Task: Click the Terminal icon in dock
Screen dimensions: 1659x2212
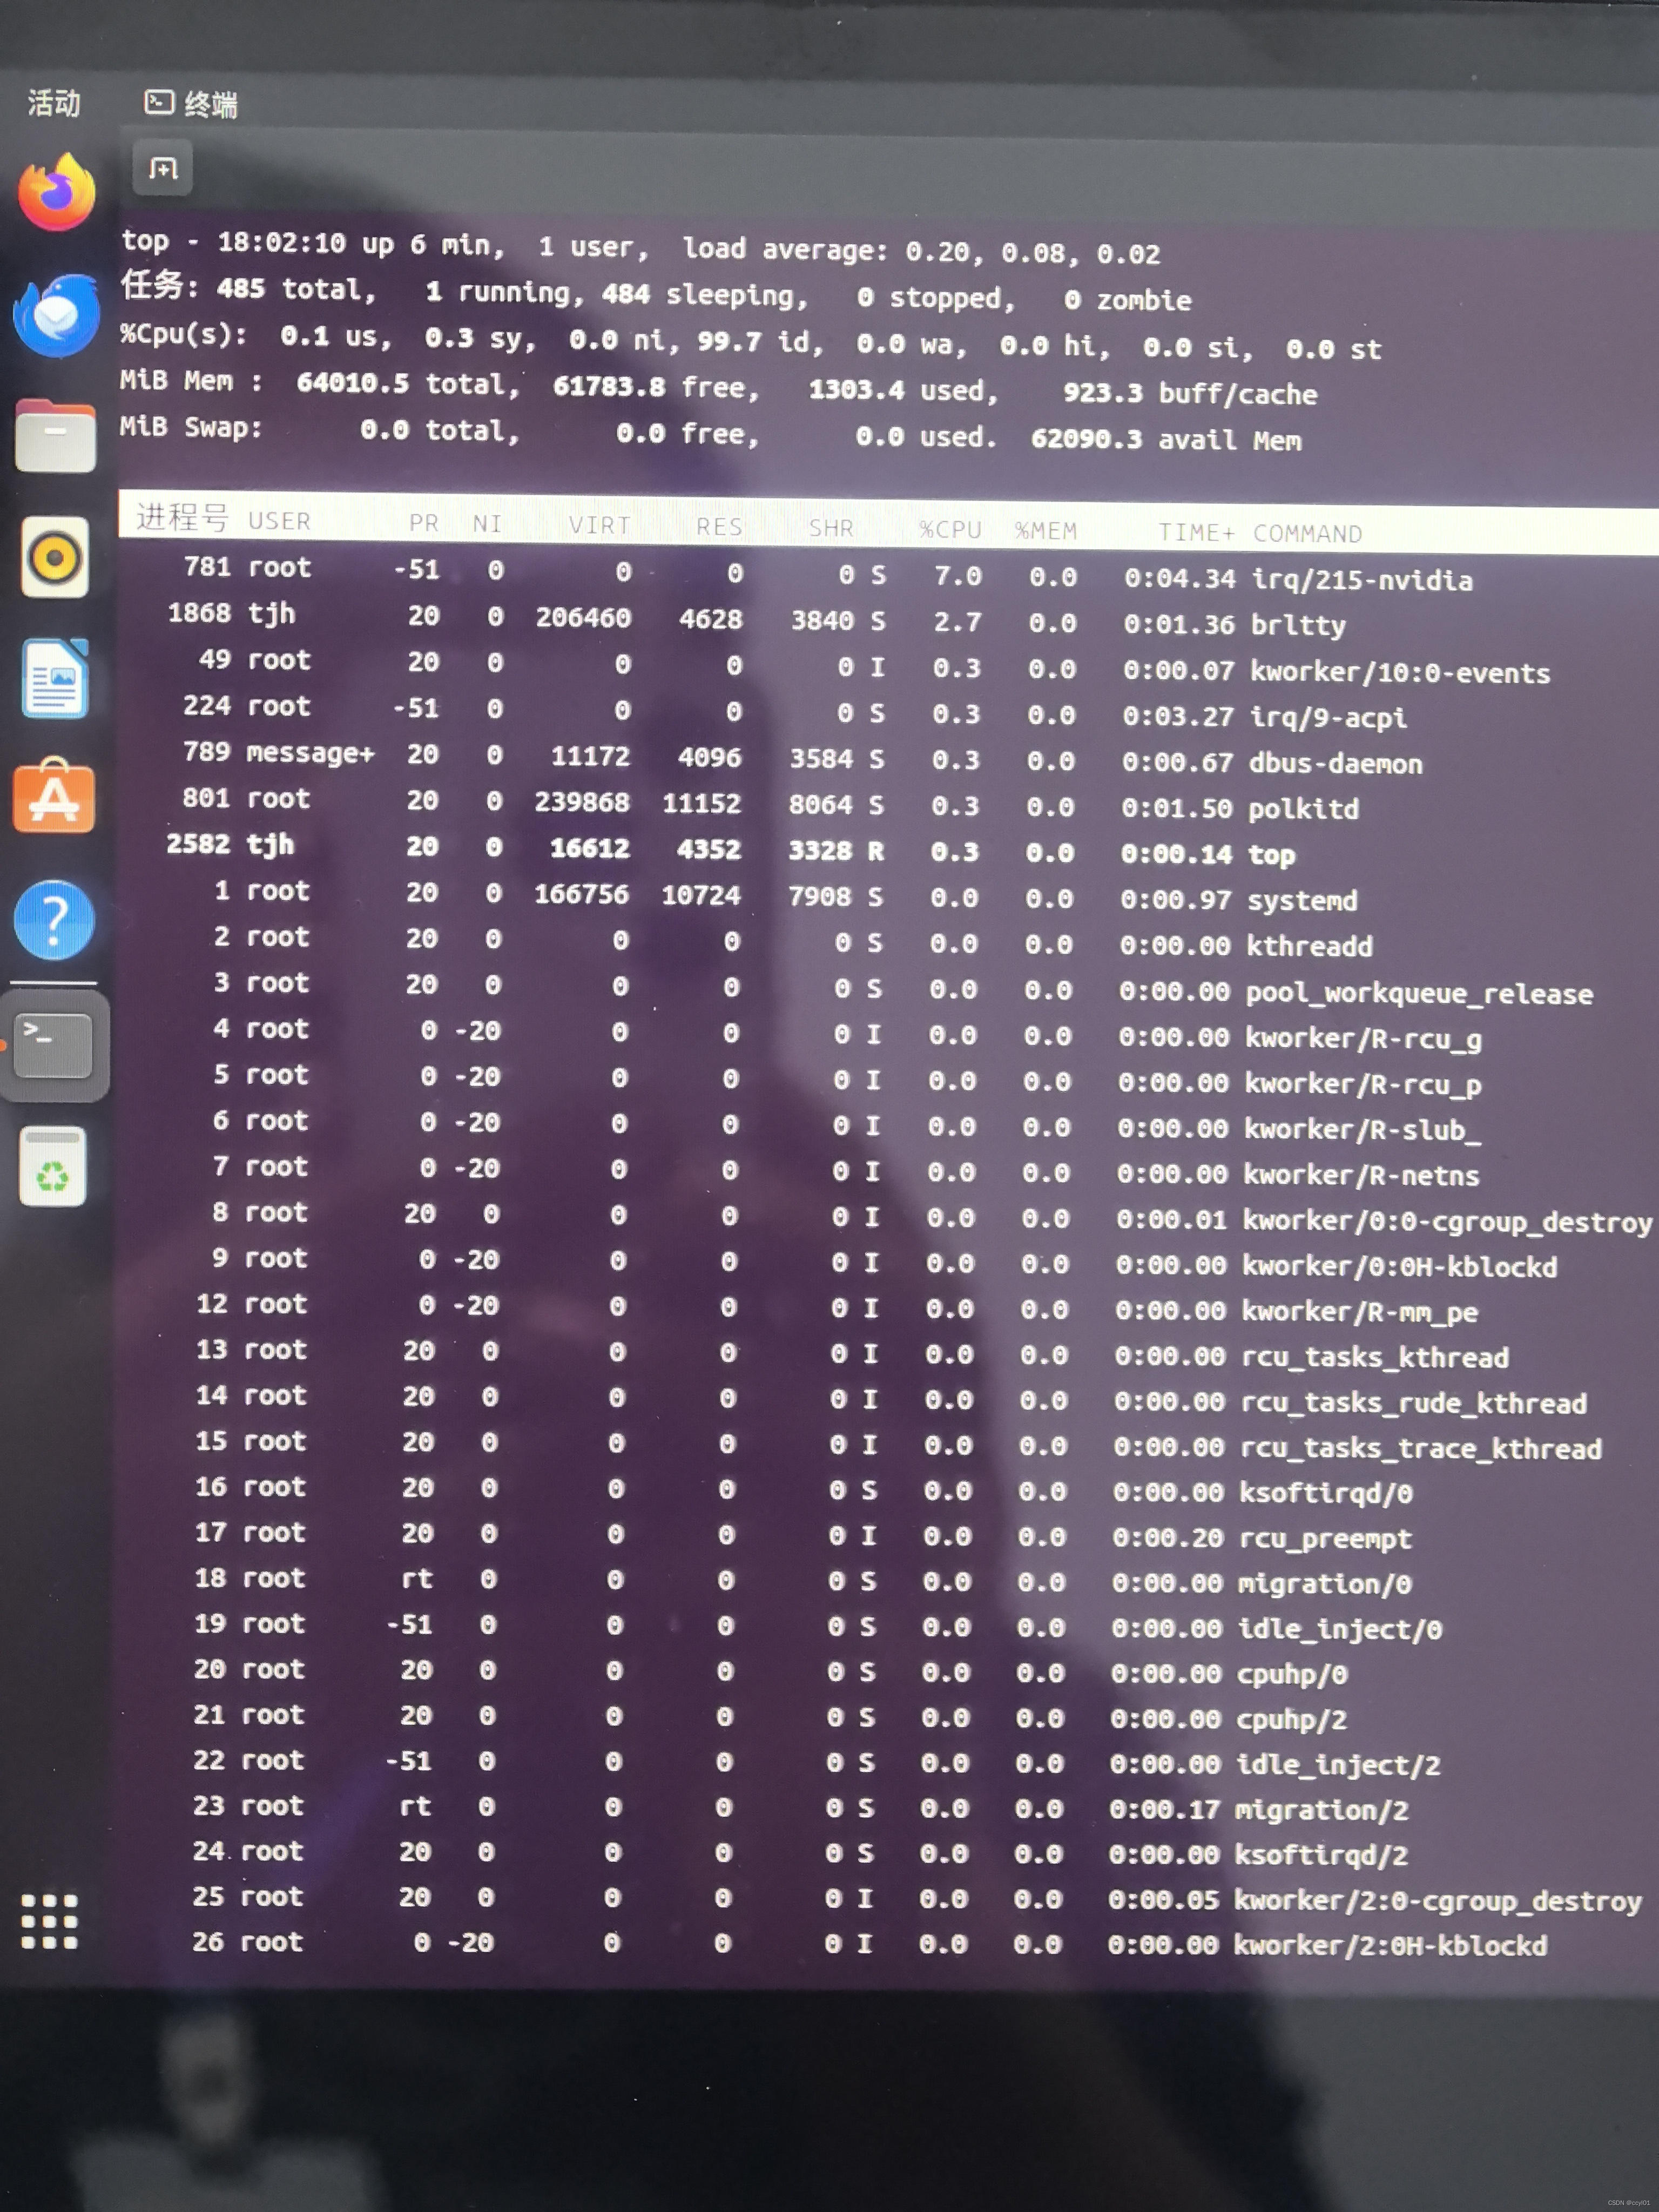Action: point(54,1044)
